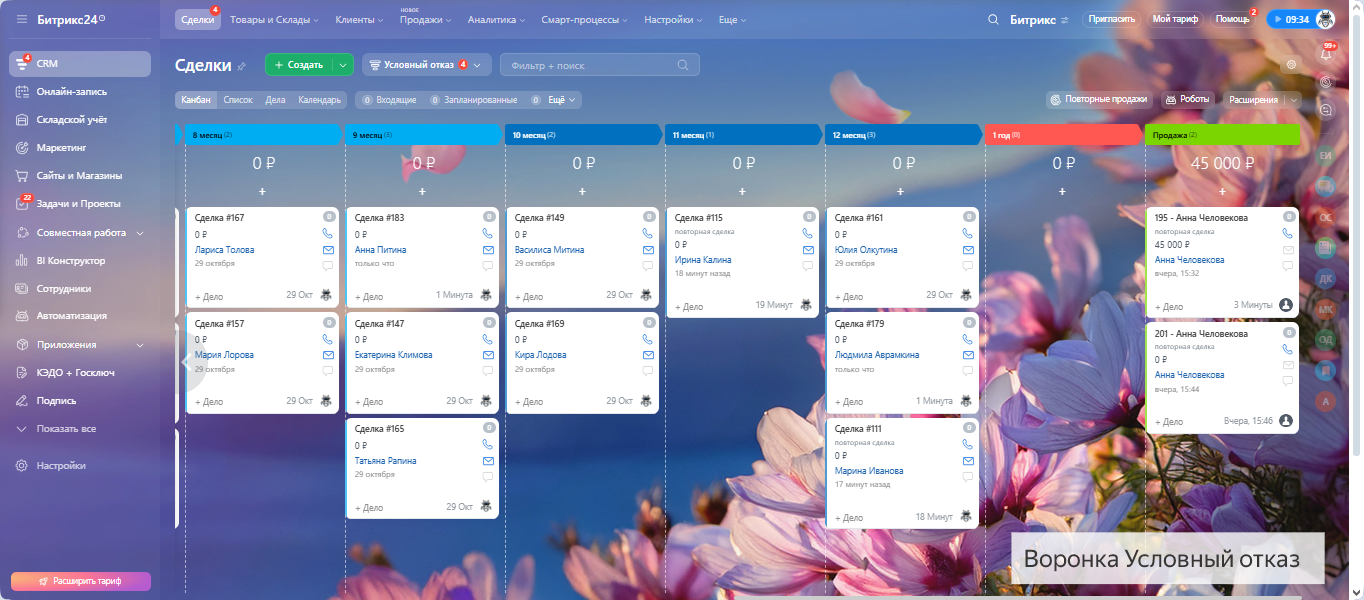
Task: Switch to the Календарь view tab
Action: (320, 100)
